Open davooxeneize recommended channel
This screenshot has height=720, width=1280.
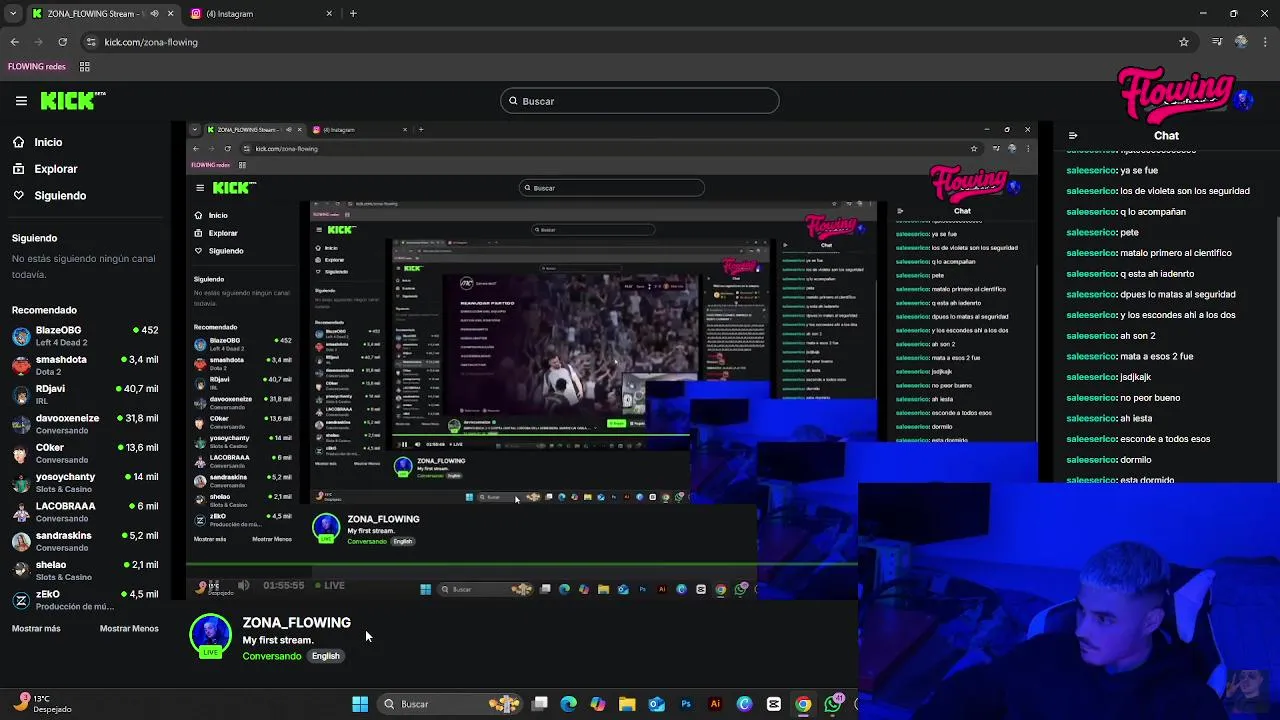point(85,424)
